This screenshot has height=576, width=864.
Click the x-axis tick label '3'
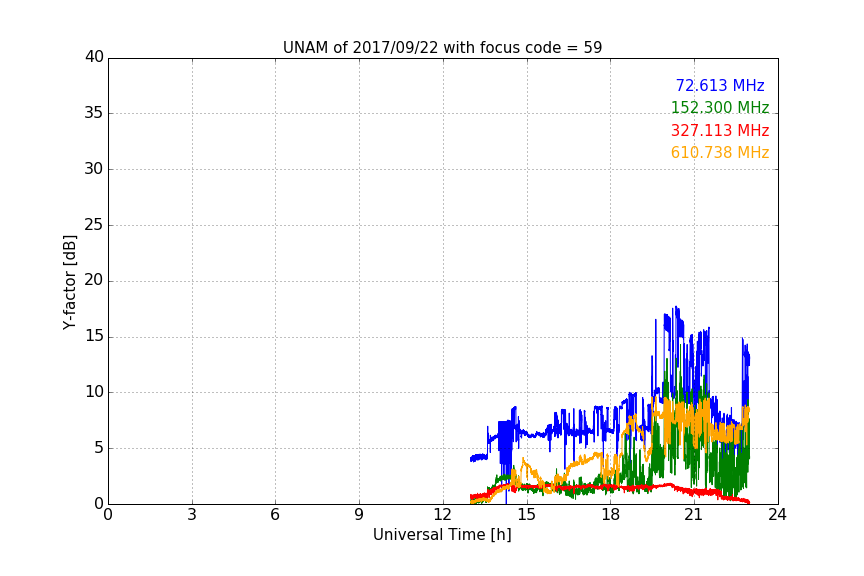pos(192,515)
